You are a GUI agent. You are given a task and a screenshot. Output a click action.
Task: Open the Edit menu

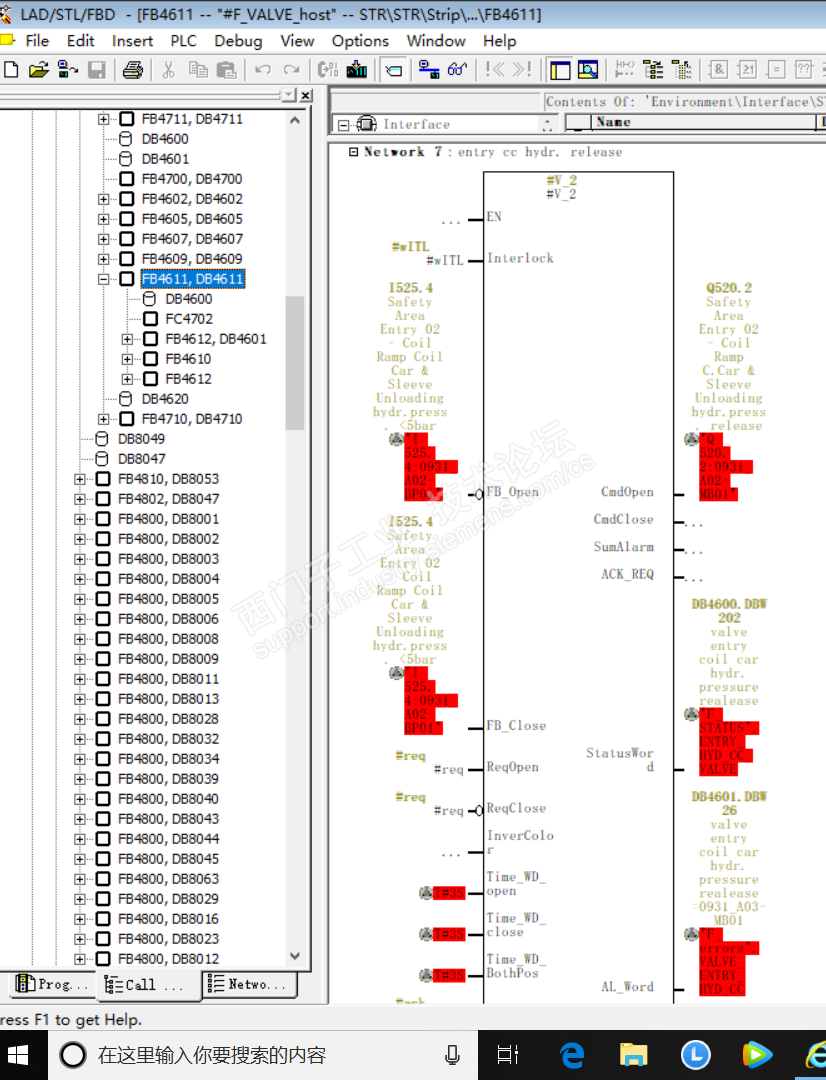[81, 41]
